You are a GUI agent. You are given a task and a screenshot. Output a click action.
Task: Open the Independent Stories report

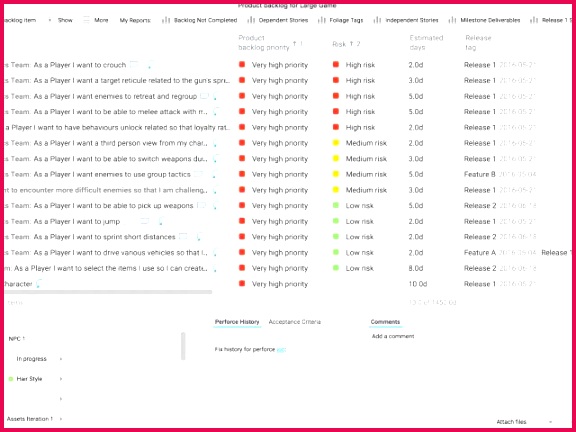[406, 20]
